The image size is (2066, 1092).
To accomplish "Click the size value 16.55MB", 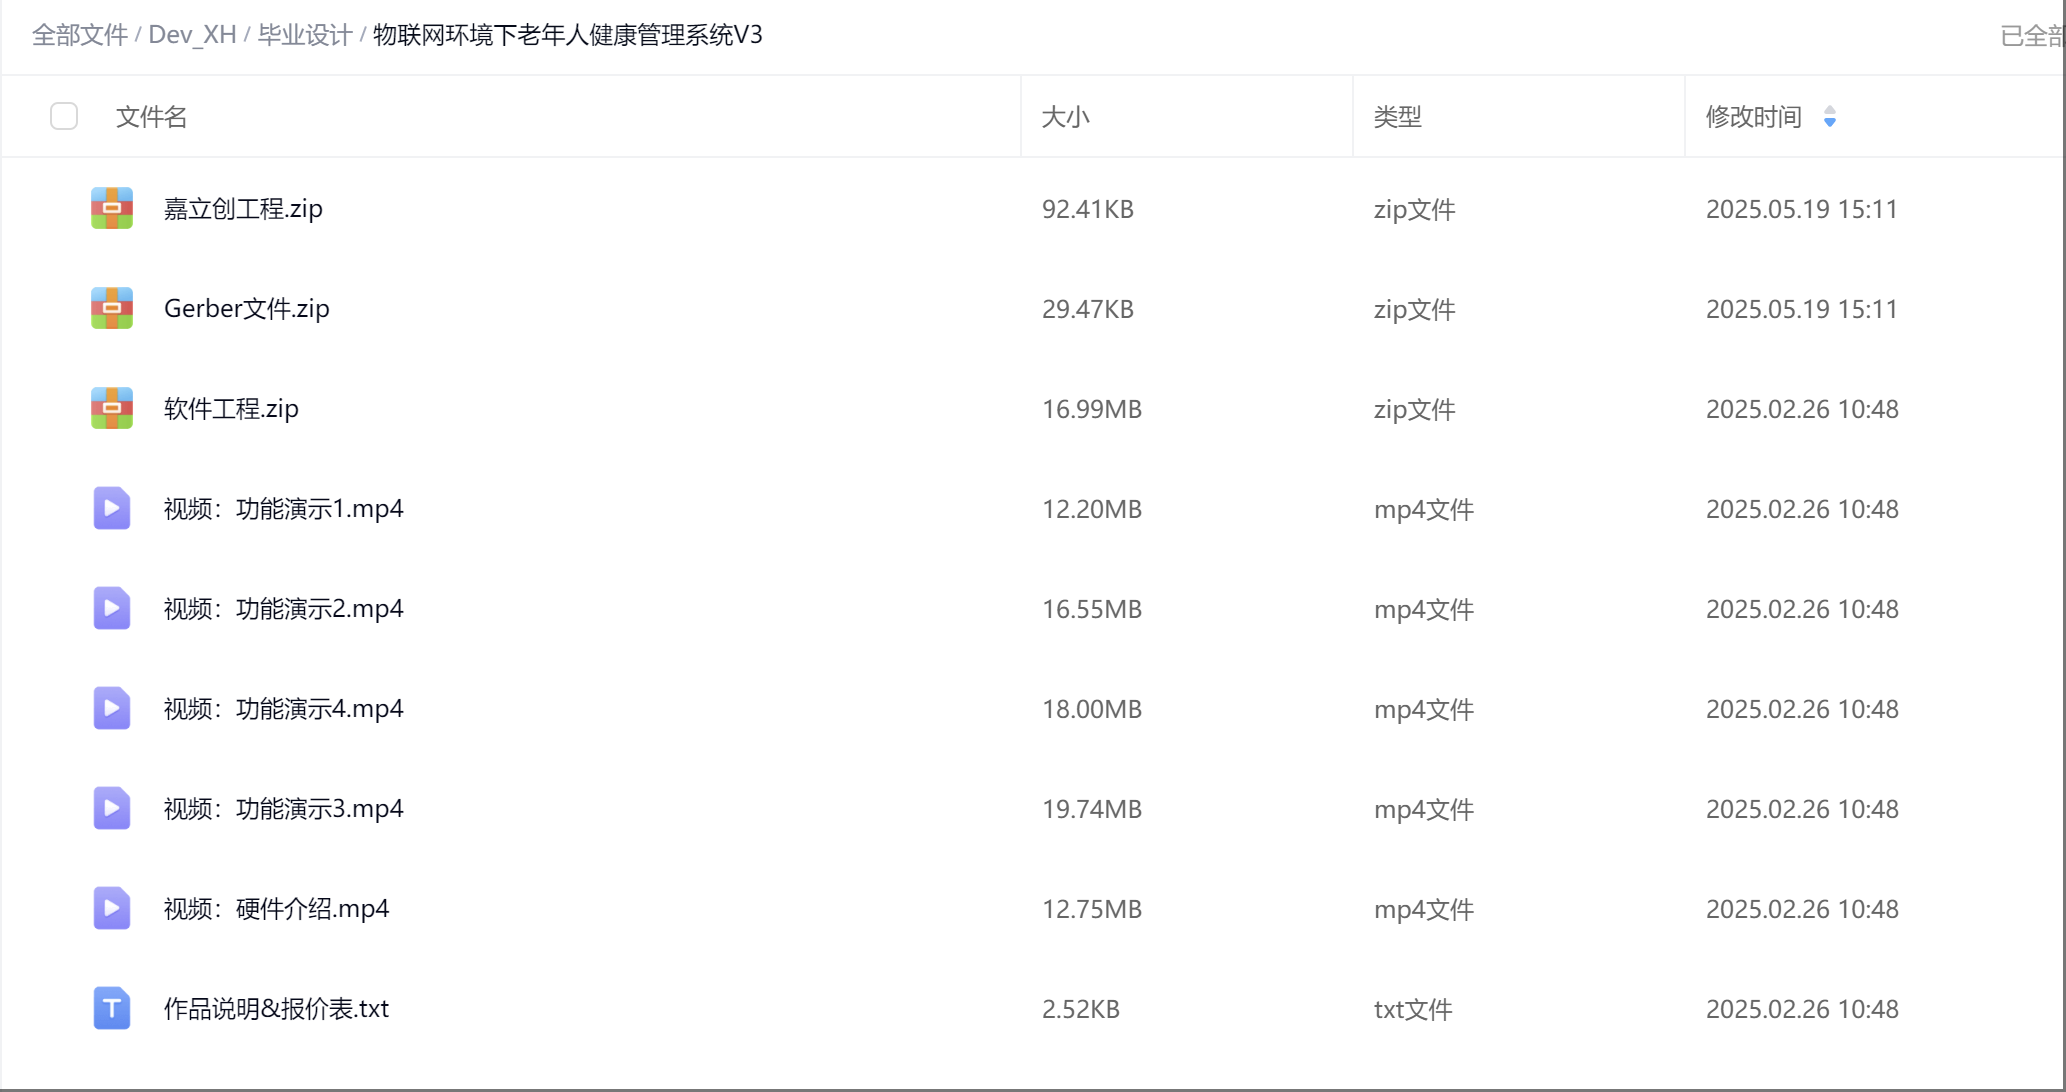I will pos(1092,609).
